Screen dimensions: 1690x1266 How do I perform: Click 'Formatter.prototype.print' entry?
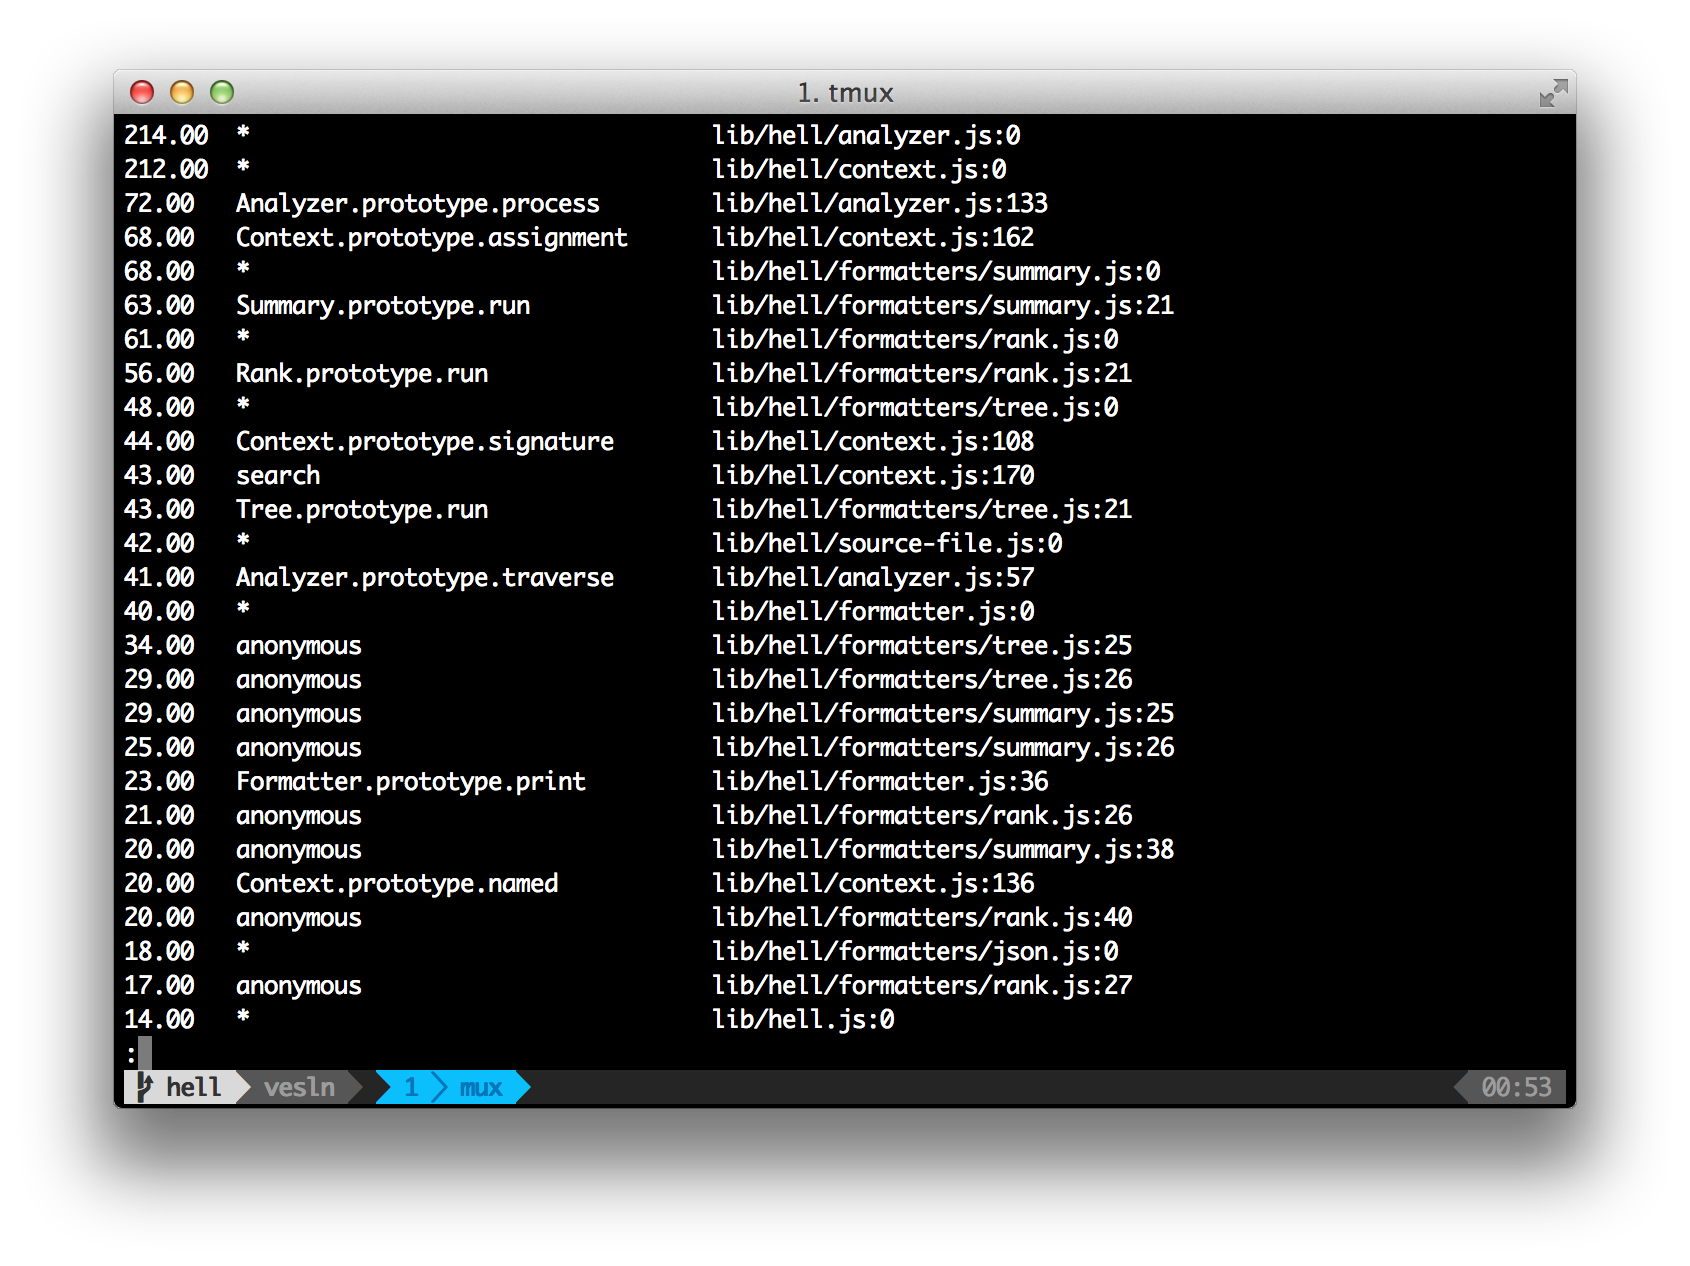[411, 781]
